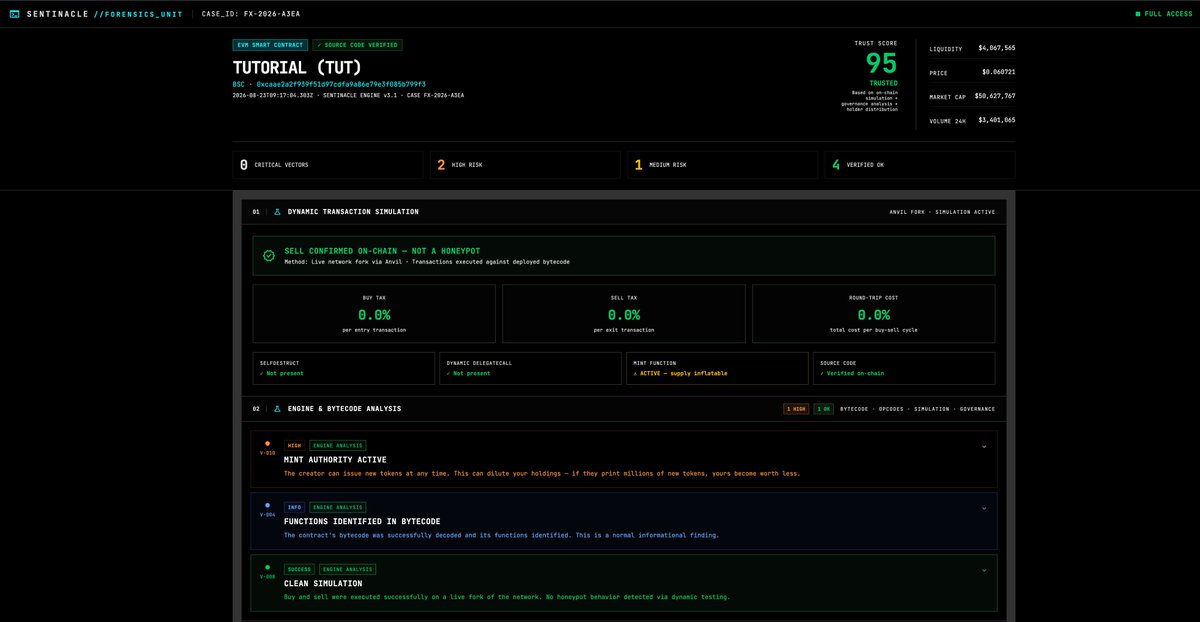Click the orange severity dot above V-010
1200x622 pixels.
[x=267, y=443]
